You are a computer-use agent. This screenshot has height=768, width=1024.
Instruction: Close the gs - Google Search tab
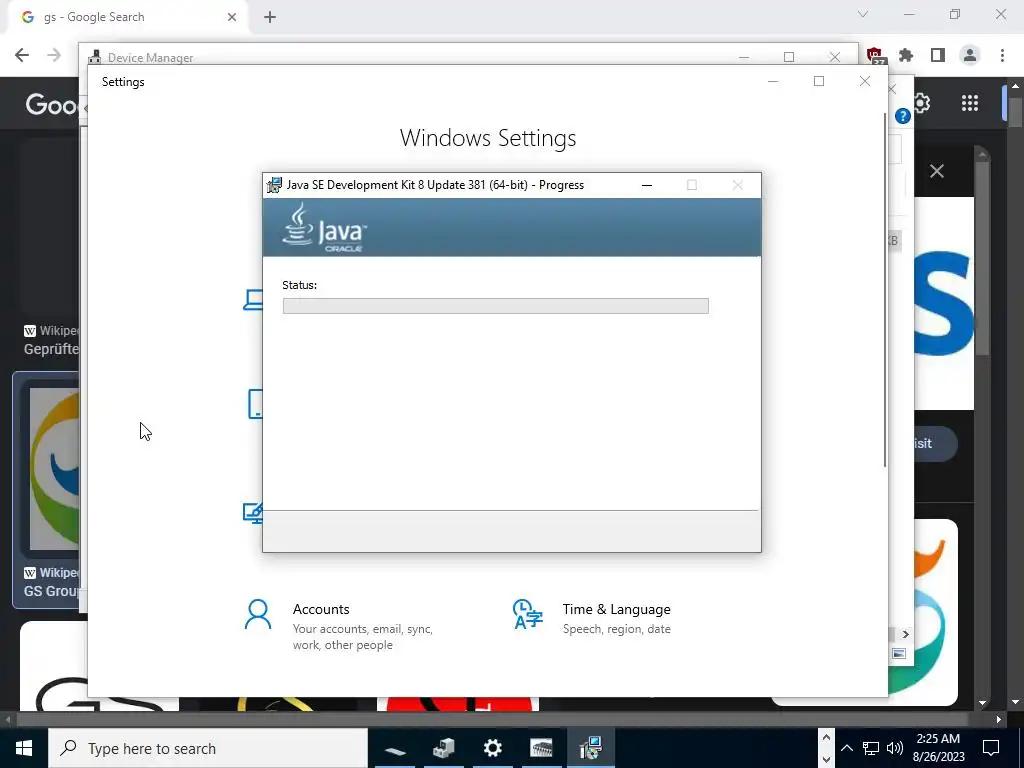pyautogui.click(x=232, y=17)
